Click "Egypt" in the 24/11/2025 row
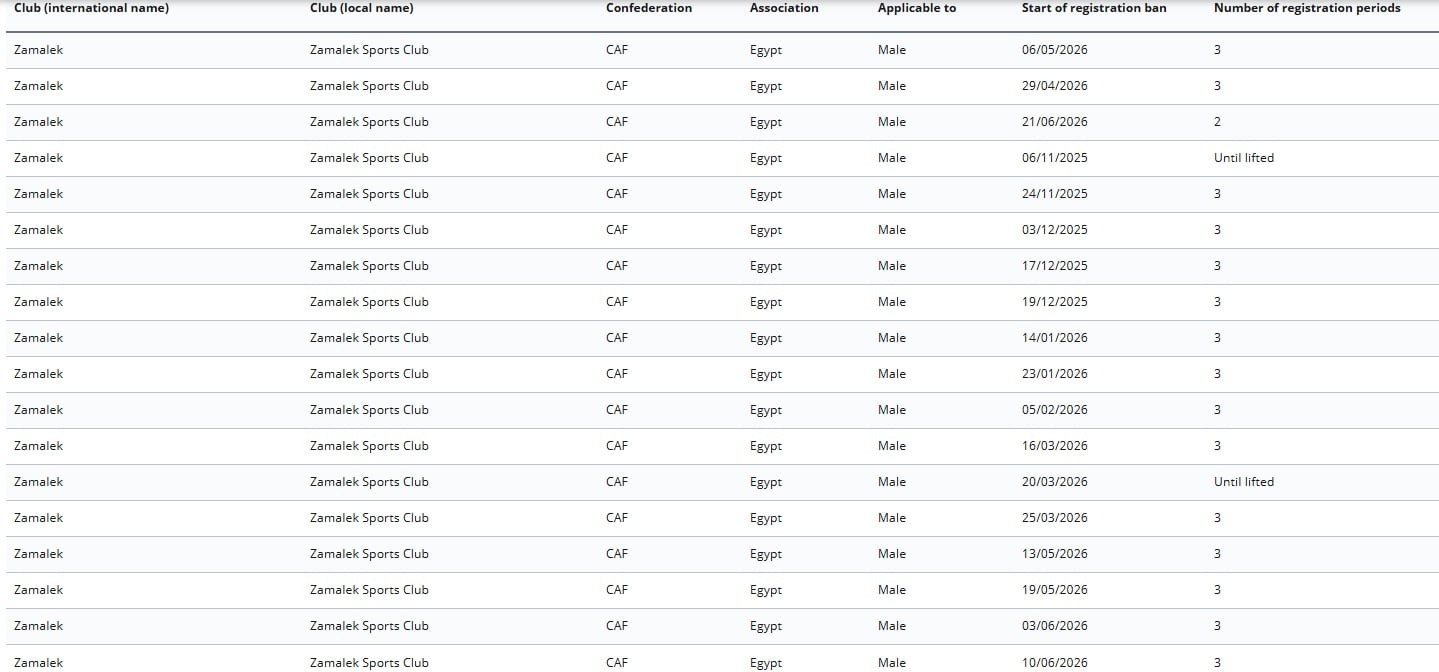The image size is (1439, 672). click(x=766, y=194)
